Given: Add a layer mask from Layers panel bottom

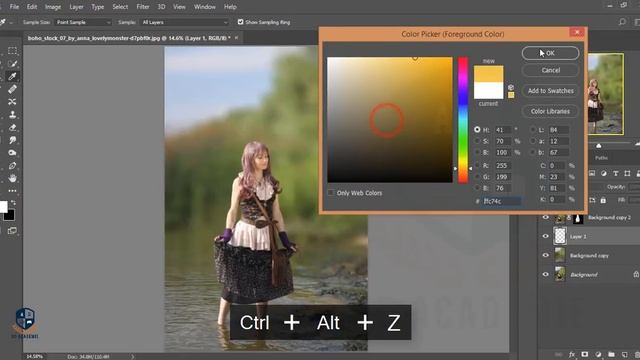Looking at the screenshot, I should (585, 354).
